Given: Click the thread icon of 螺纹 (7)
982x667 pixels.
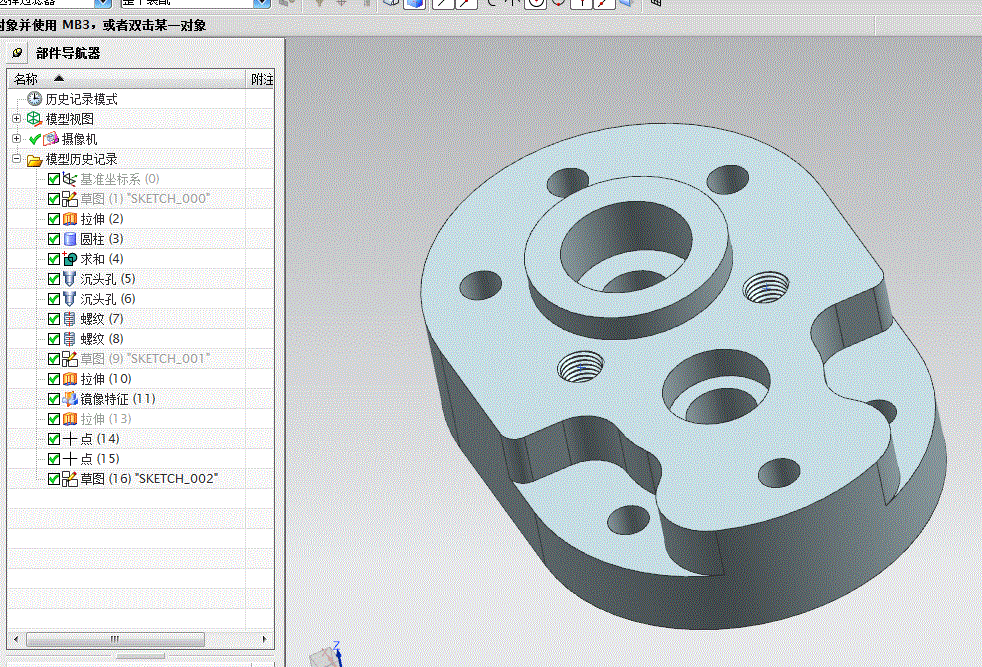Looking at the screenshot, I should [70, 319].
